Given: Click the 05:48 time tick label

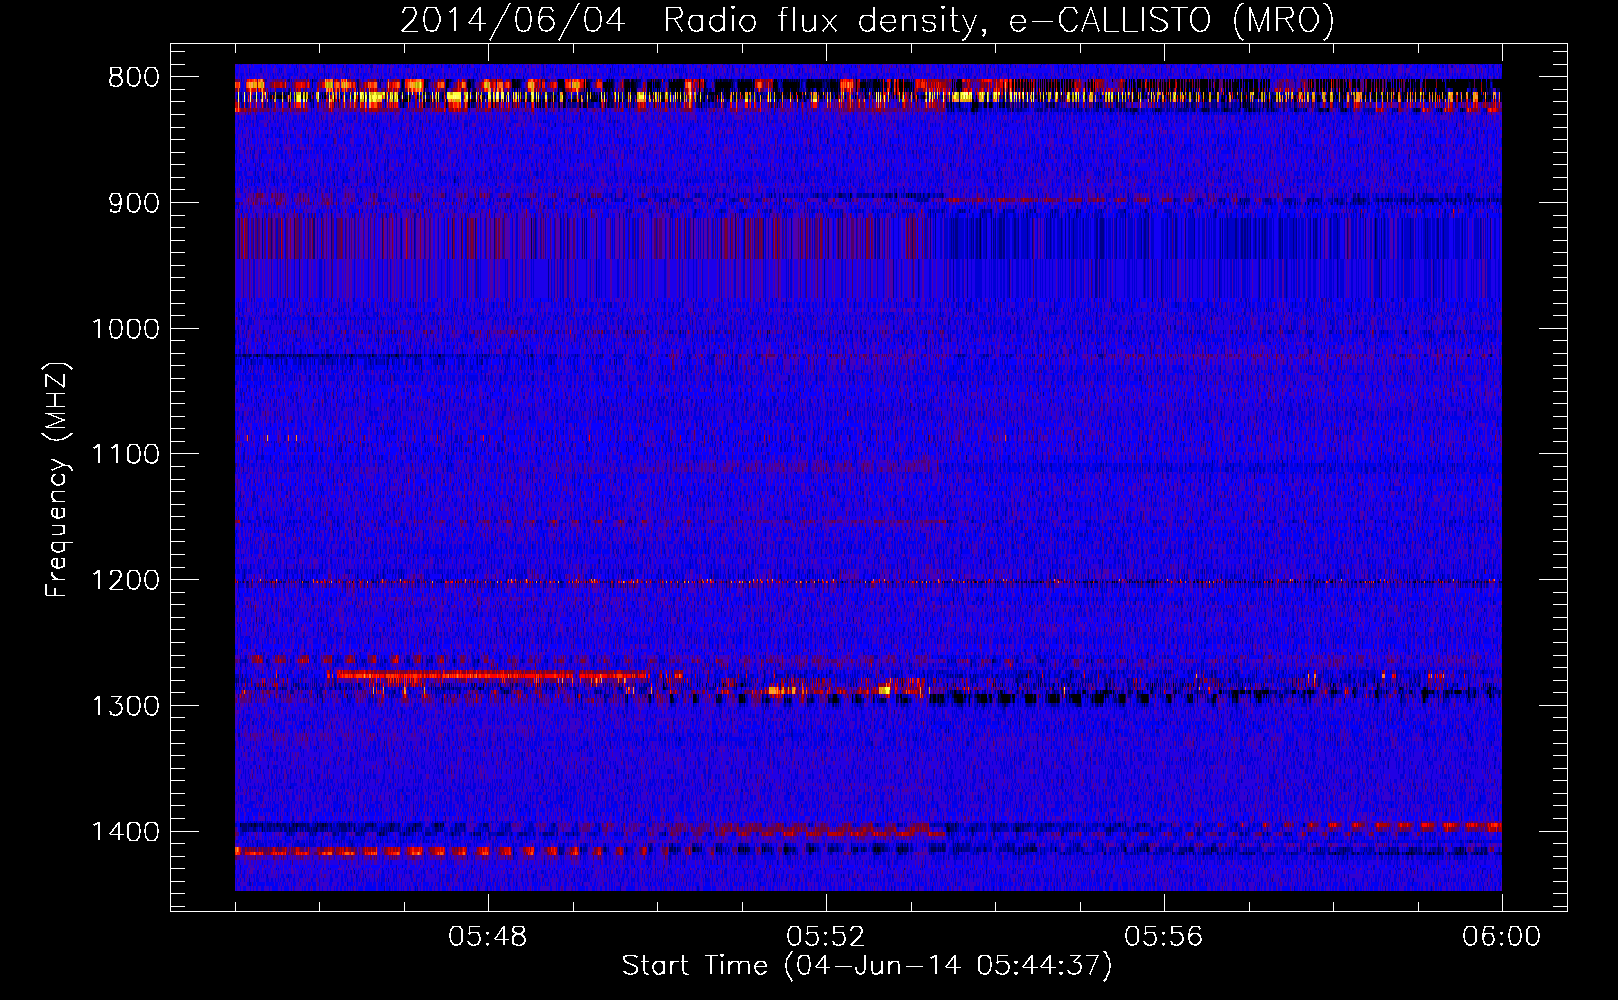Looking at the screenshot, I should point(487,937).
